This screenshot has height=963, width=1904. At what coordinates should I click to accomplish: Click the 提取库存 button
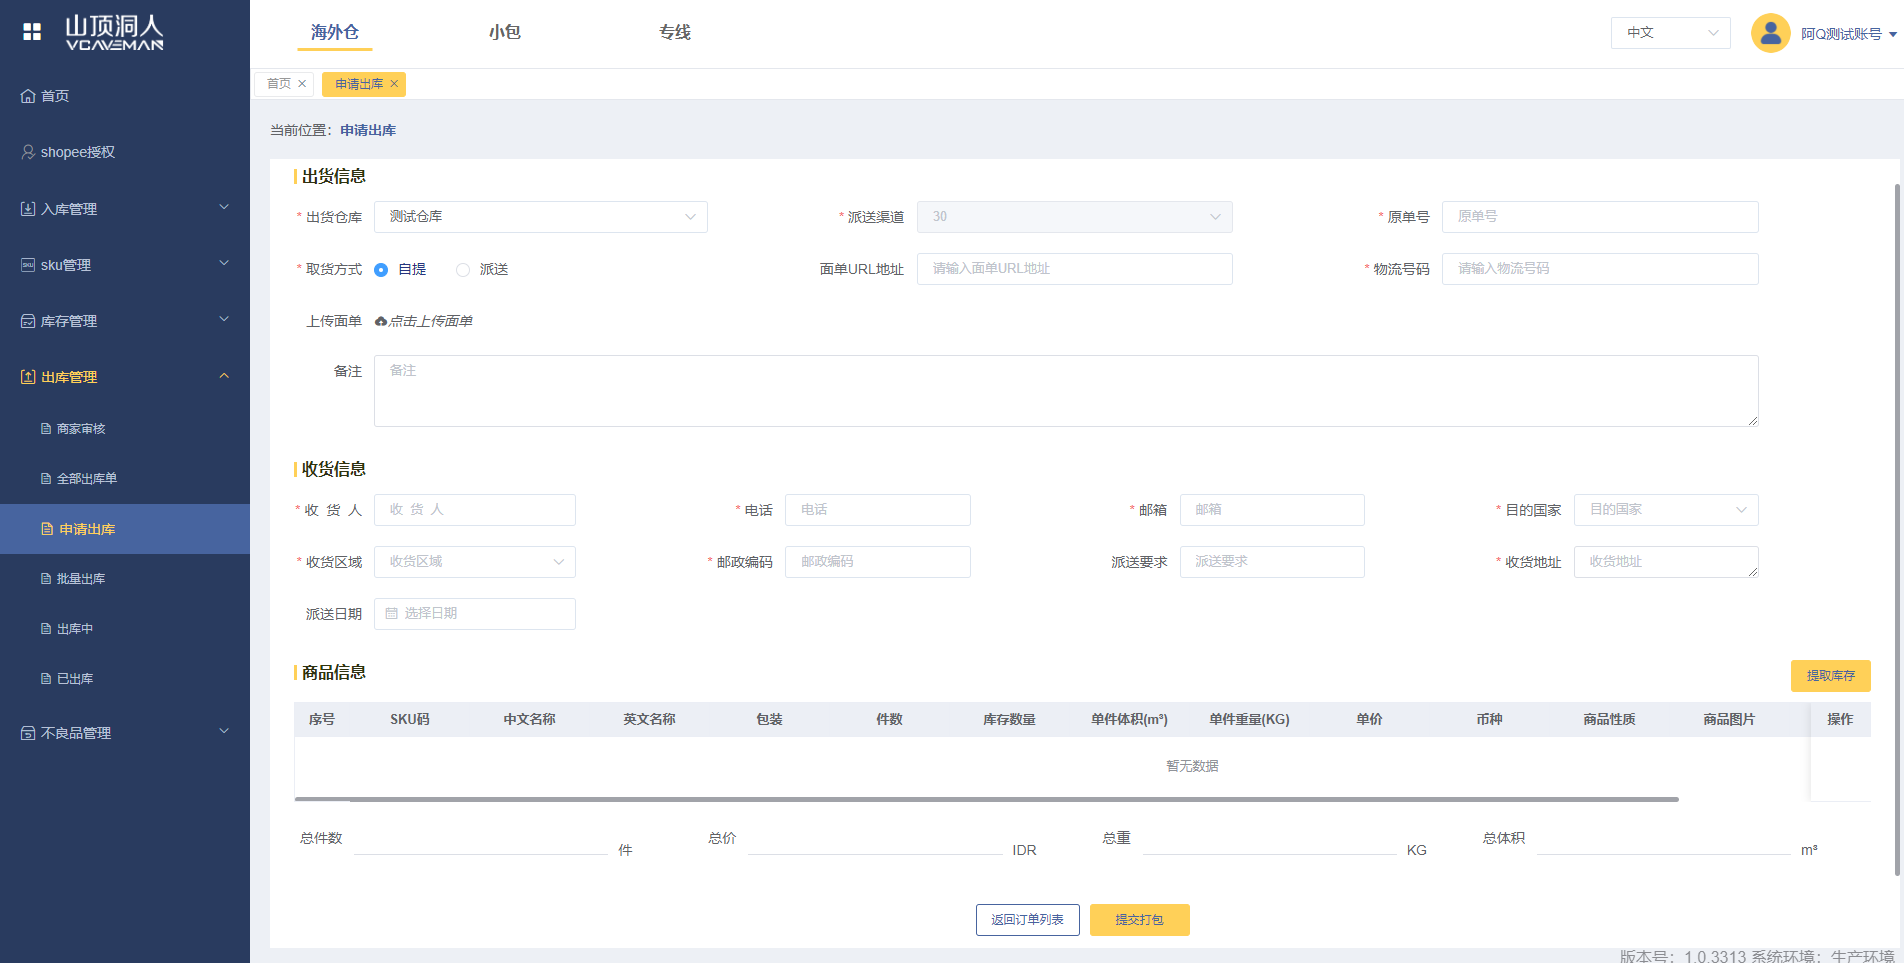[x=1830, y=676]
